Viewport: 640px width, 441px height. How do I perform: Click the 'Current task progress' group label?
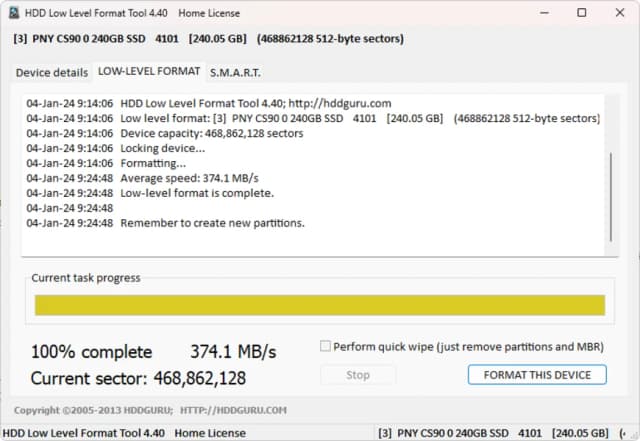click(x=86, y=278)
